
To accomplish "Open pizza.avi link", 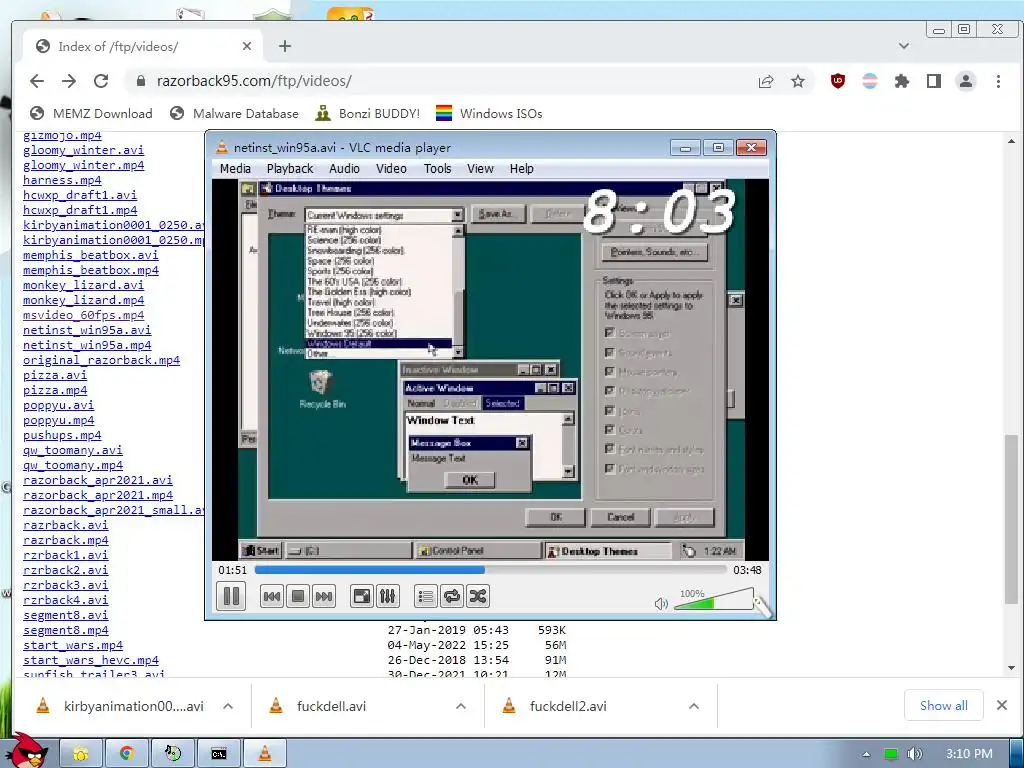I will point(55,375).
